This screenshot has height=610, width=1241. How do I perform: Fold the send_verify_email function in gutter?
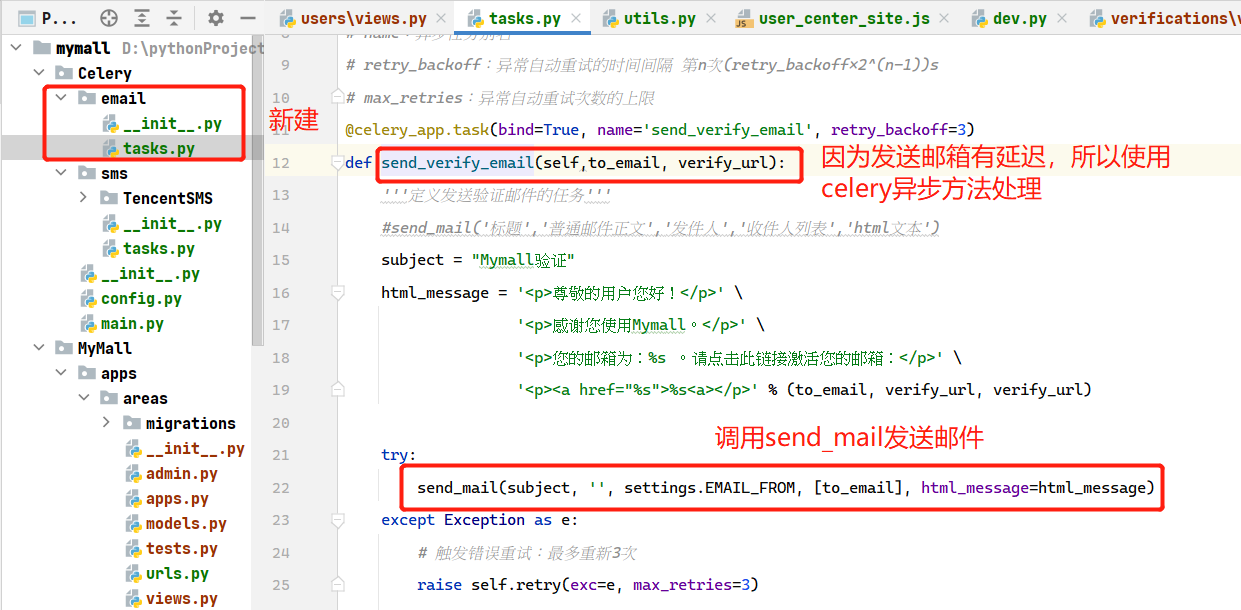coord(337,162)
